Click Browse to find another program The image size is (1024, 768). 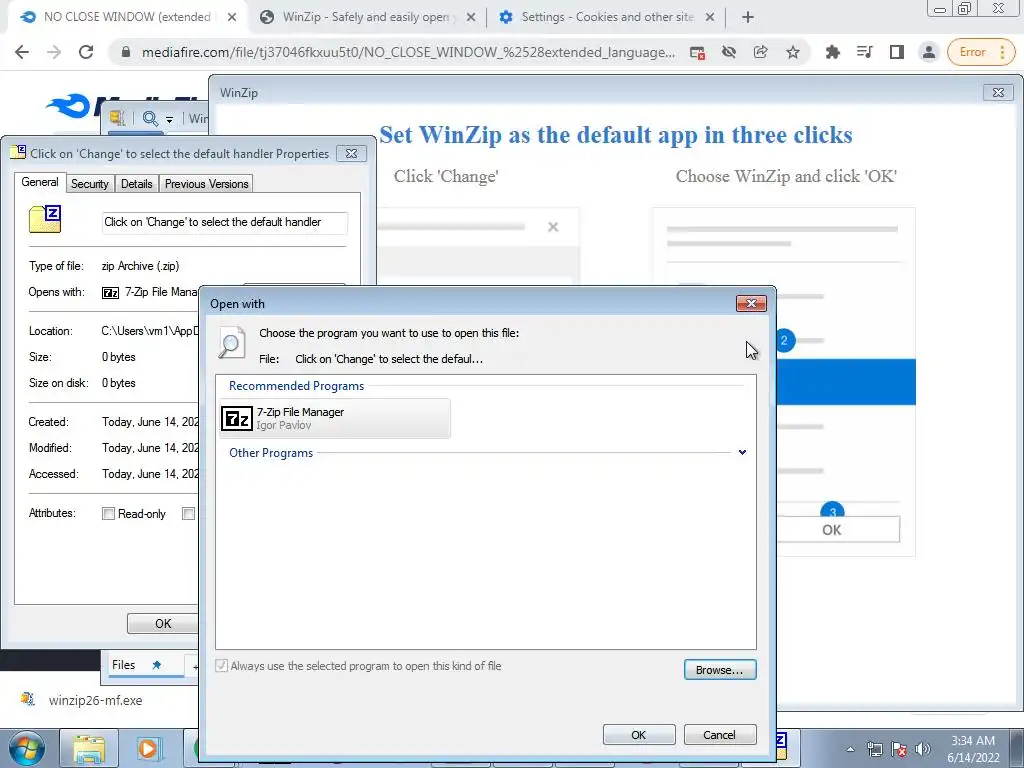720,670
